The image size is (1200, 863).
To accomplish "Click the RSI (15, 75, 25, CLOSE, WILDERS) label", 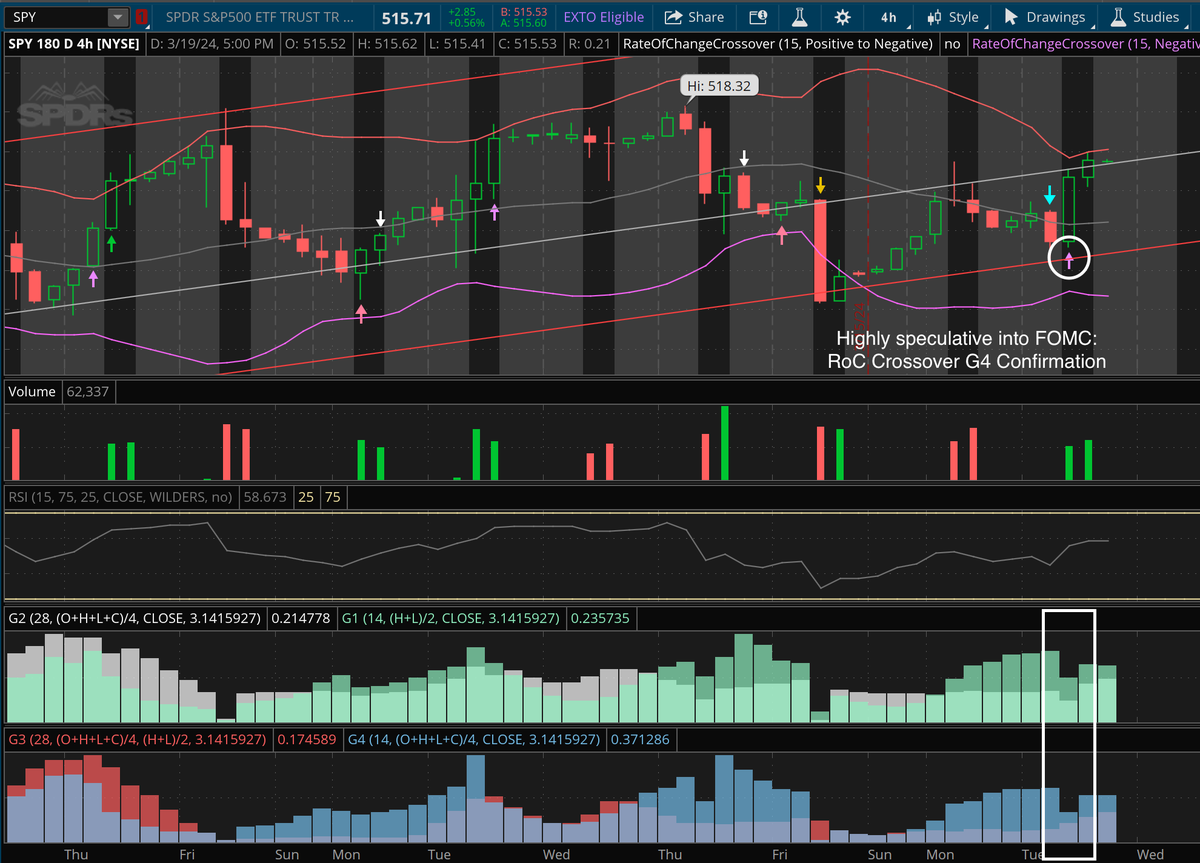I will click(120, 496).
